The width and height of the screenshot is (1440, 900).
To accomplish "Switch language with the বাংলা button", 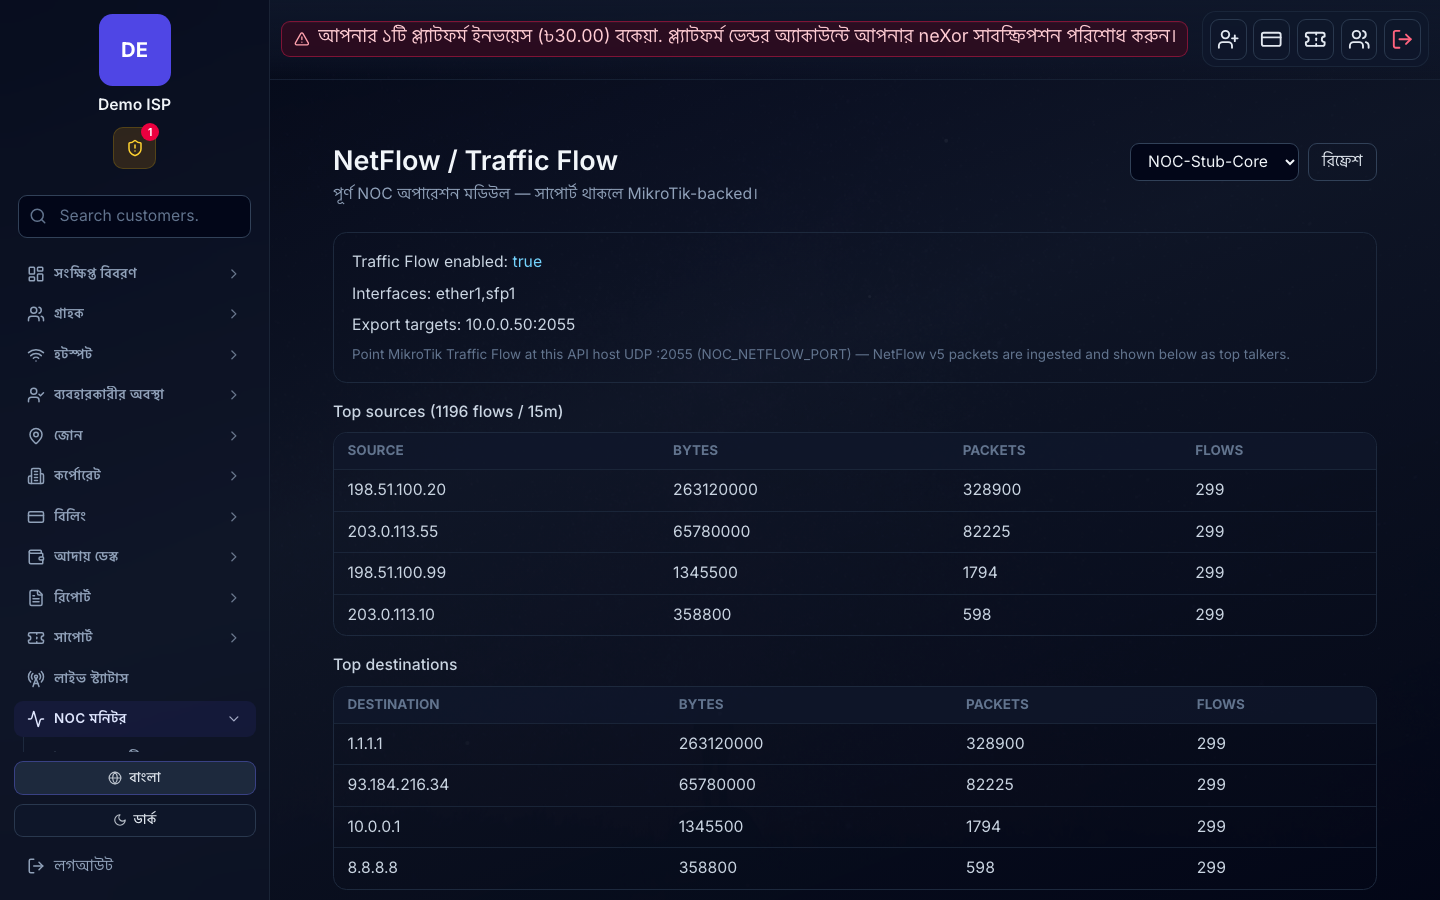I will coord(135,778).
